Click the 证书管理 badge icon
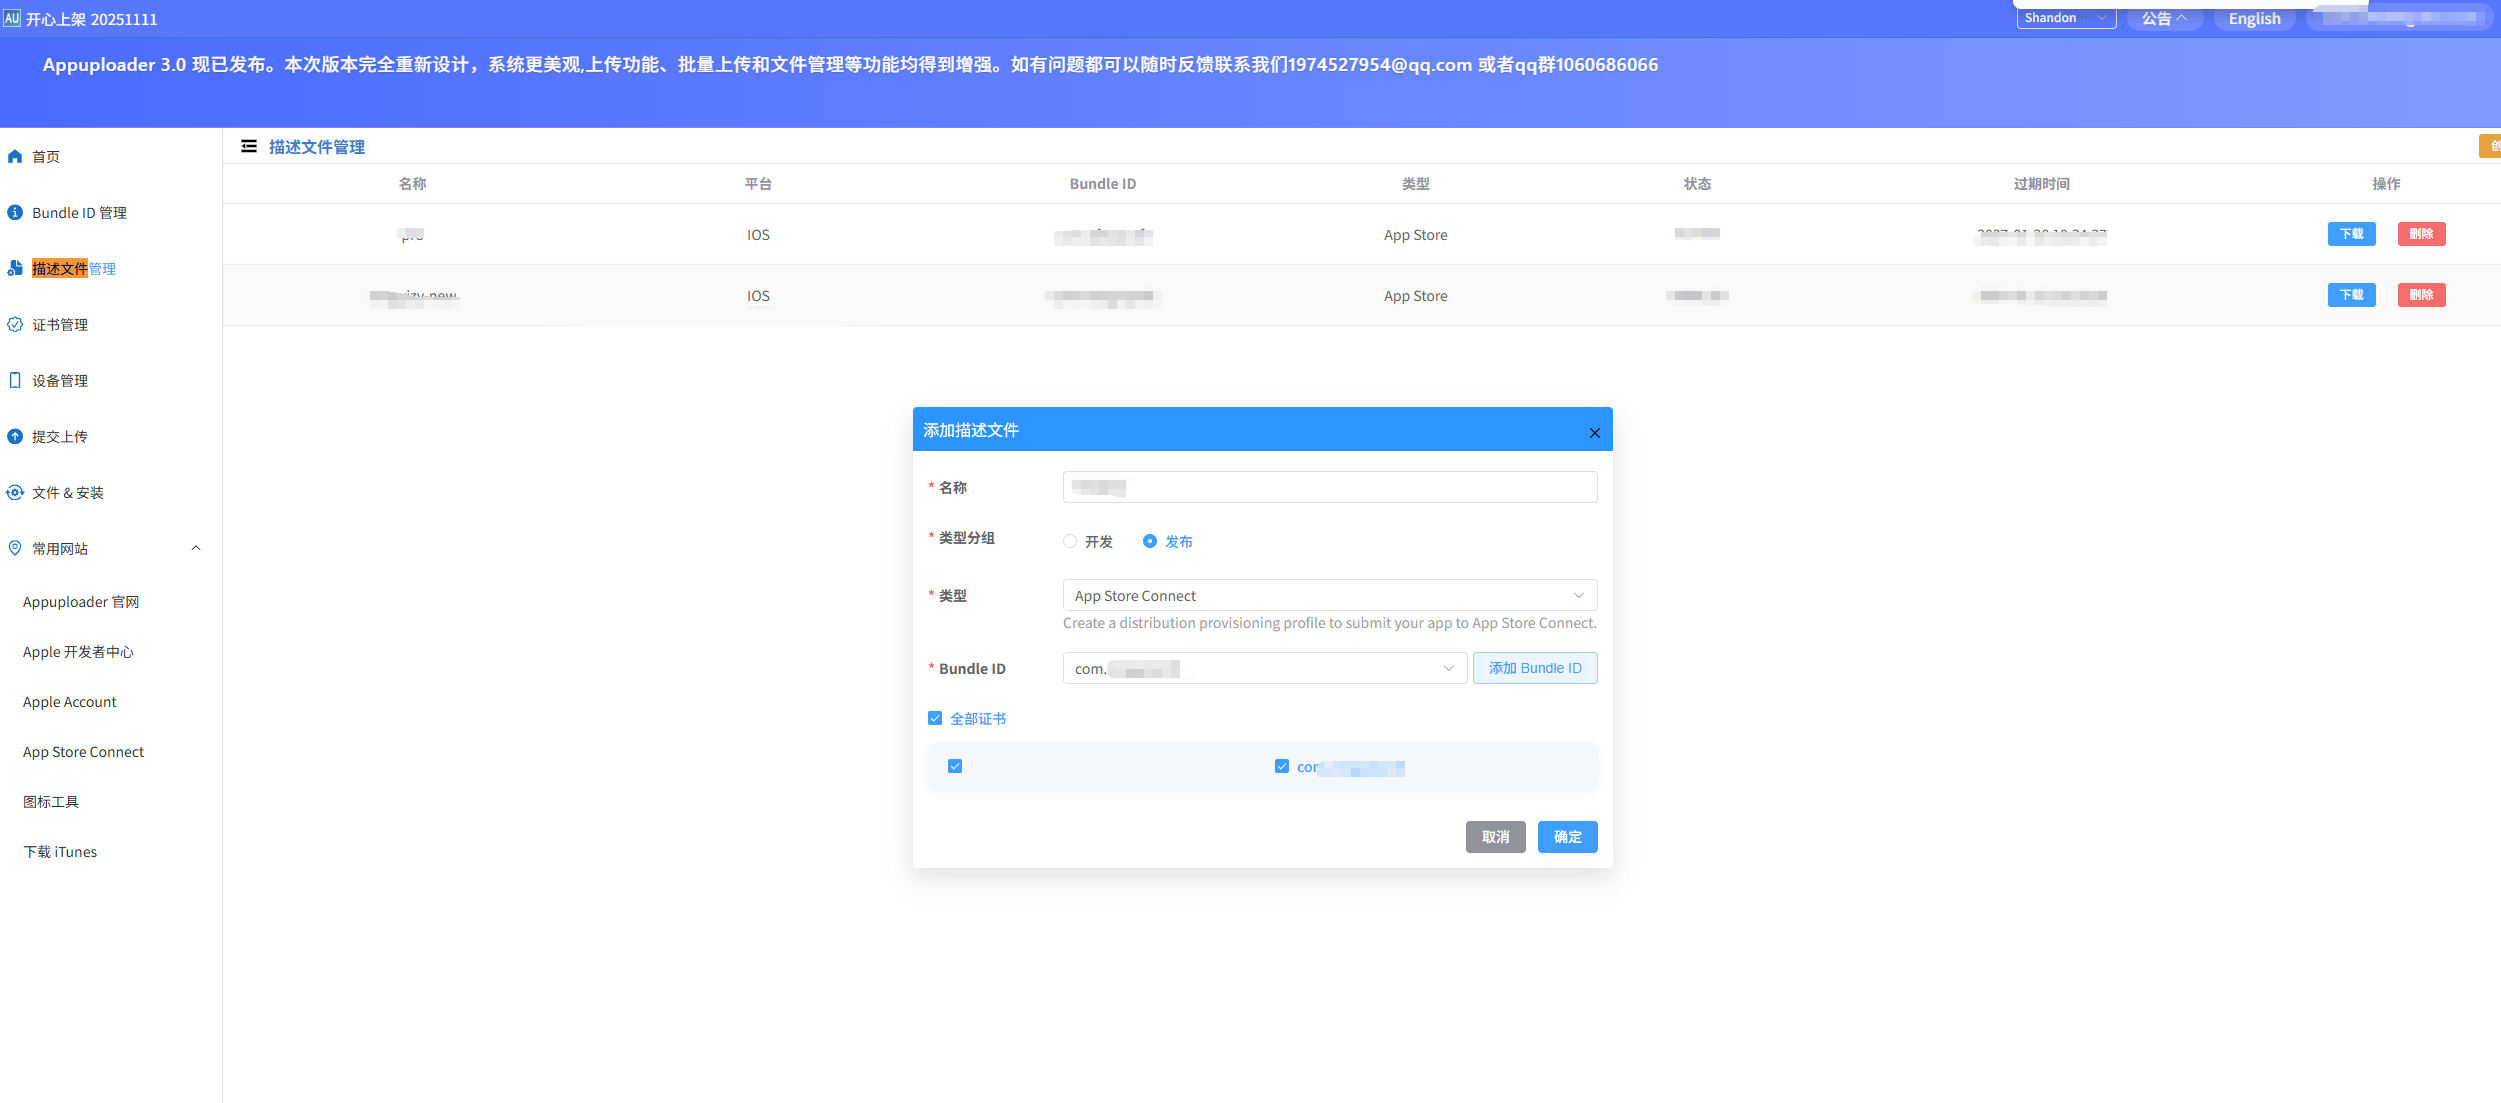Screen dimensions: 2501x1103 click(x=15, y=325)
